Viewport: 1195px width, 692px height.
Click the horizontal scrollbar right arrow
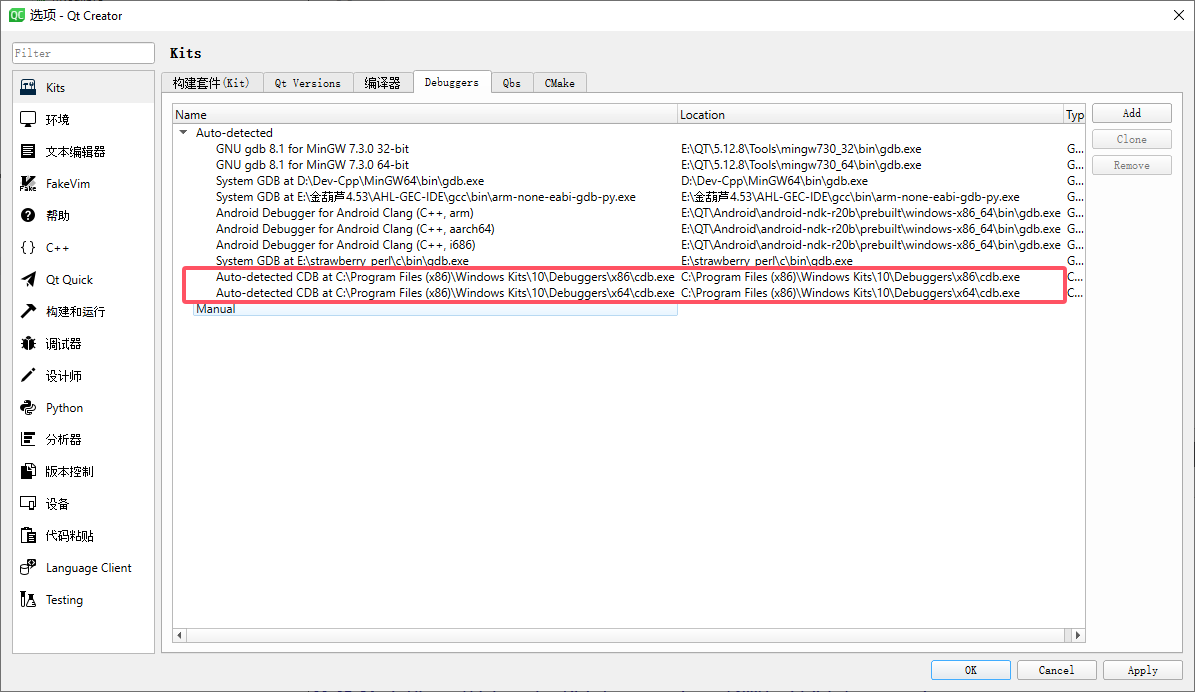(x=1078, y=635)
